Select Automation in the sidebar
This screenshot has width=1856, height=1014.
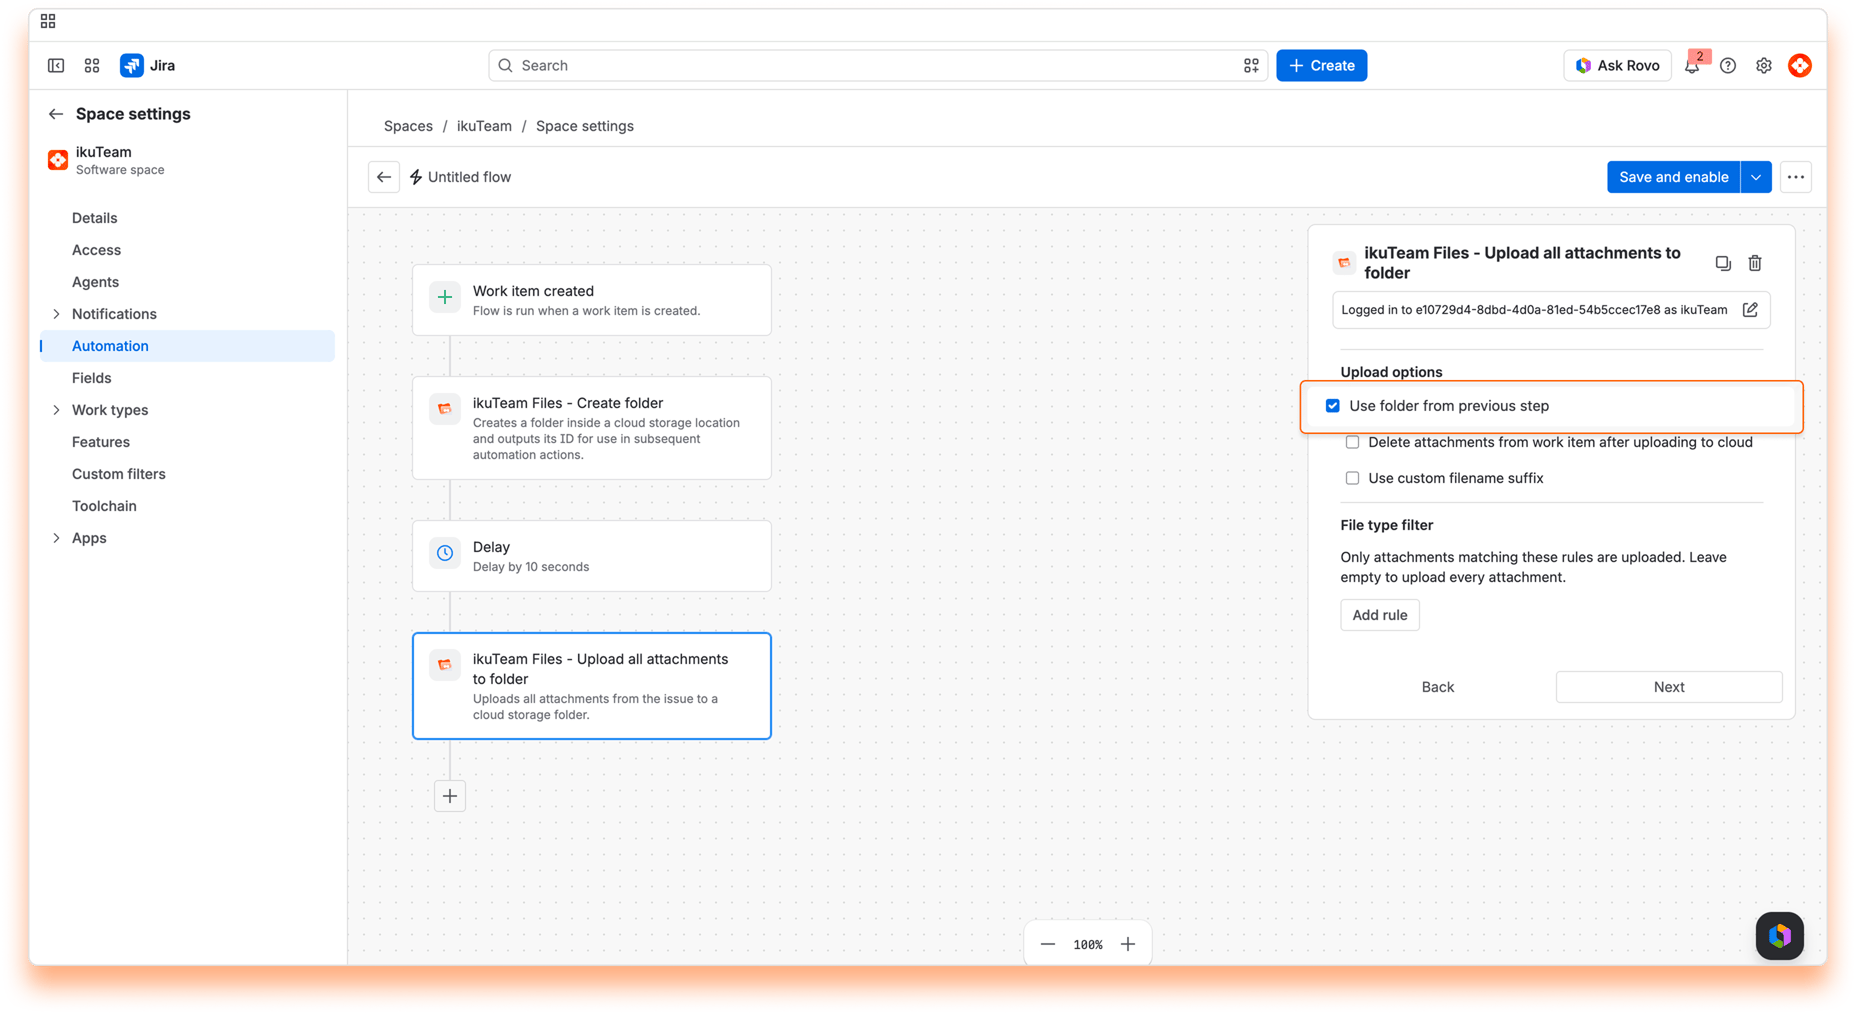(x=187, y=346)
